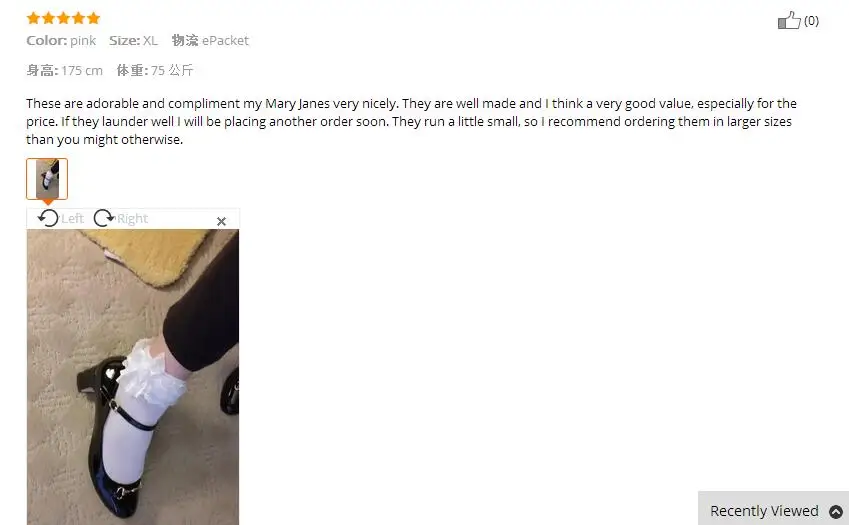Select the review photo thumbnail

pyautogui.click(x=47, y=179)
